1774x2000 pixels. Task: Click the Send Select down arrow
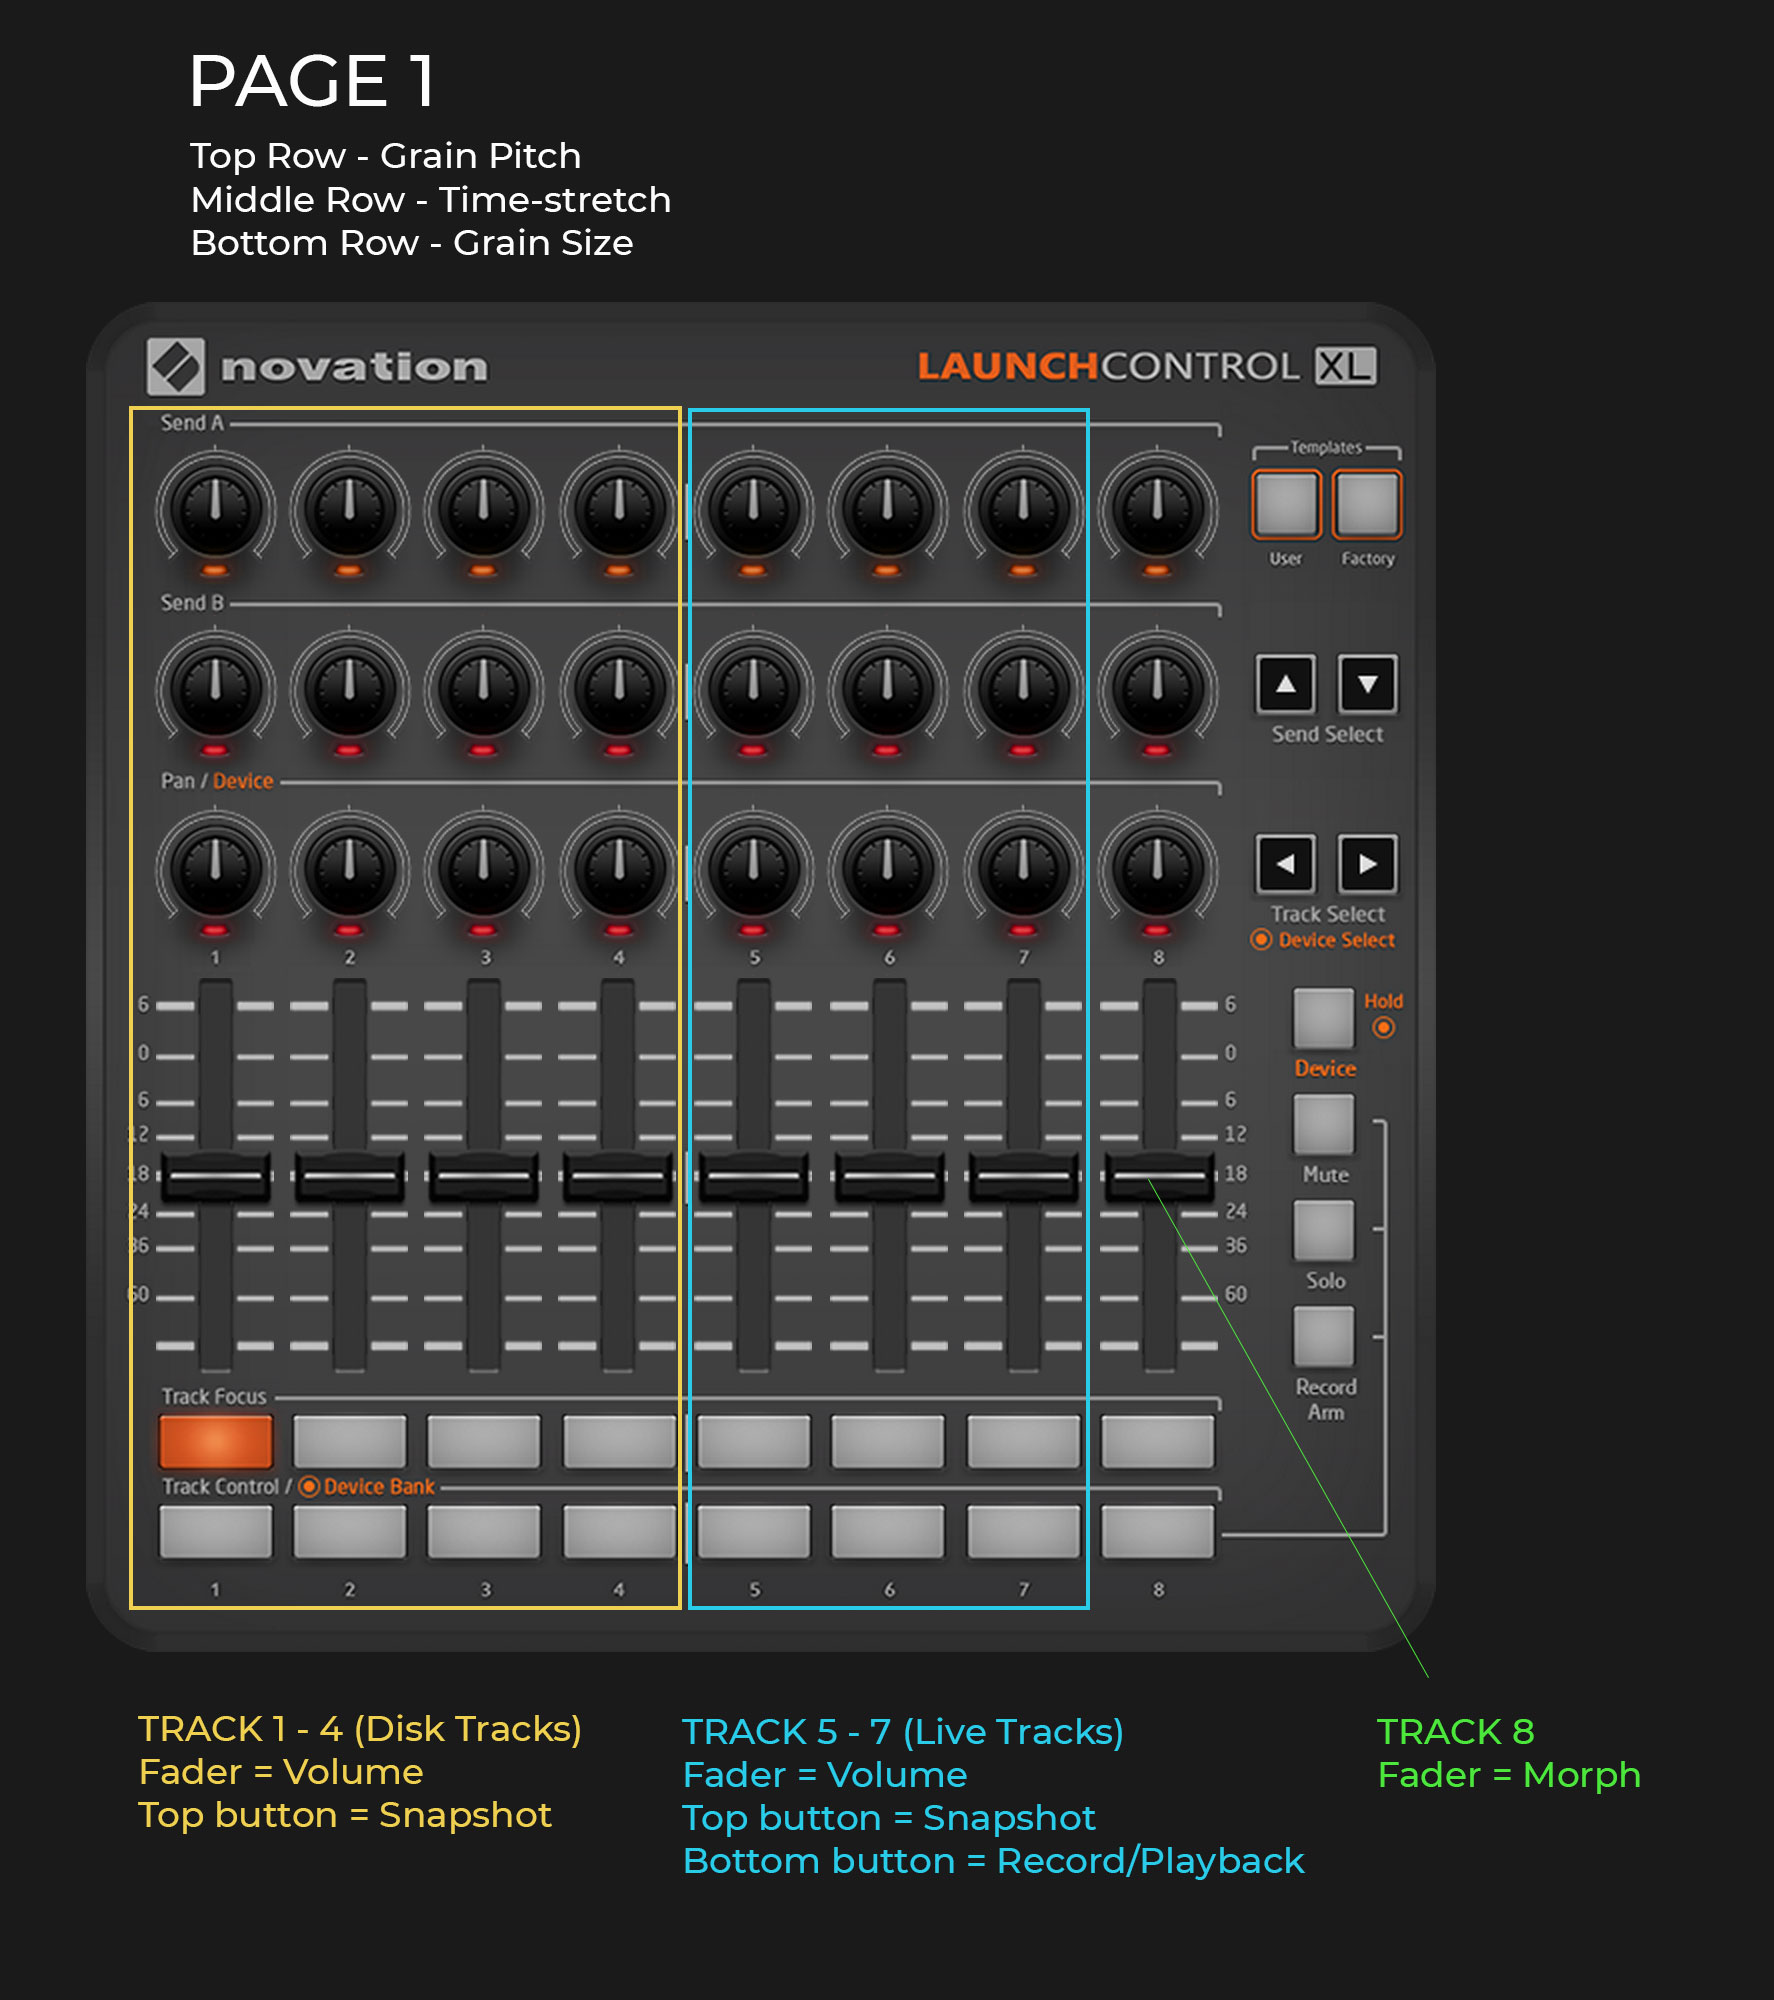point(1368,684)
